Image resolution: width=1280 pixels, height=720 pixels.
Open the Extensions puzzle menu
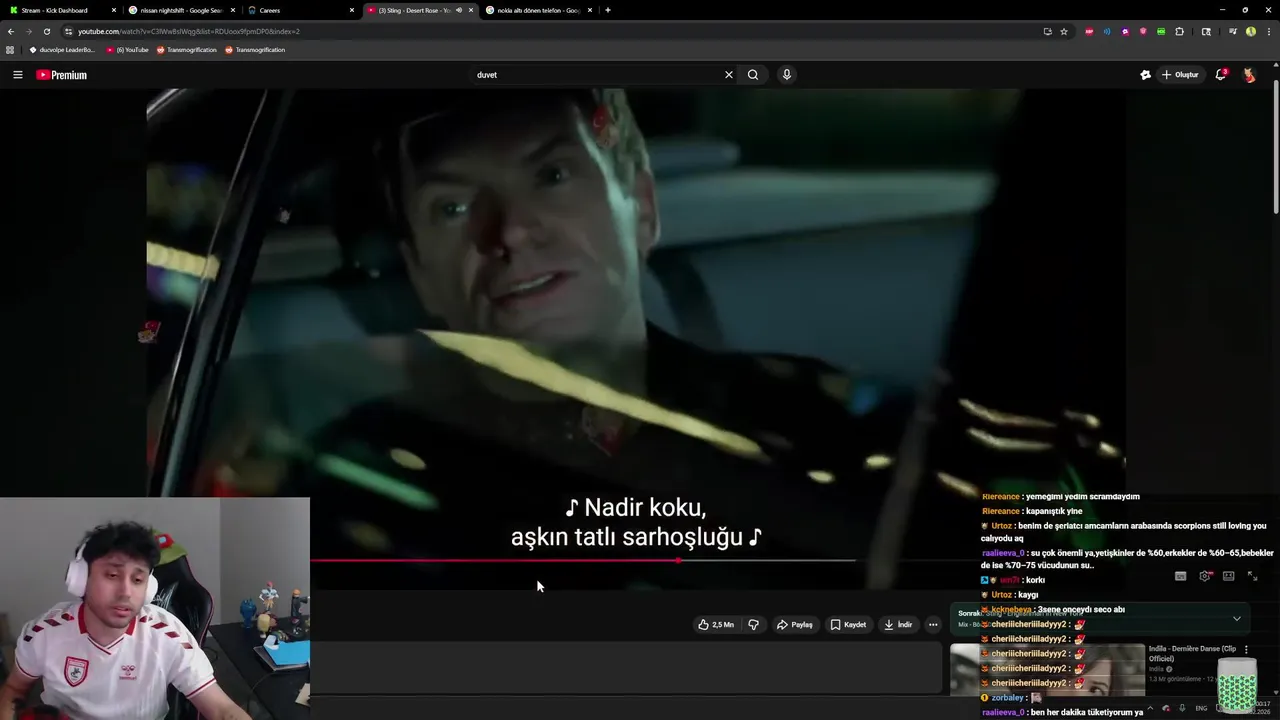point(1179,31)
